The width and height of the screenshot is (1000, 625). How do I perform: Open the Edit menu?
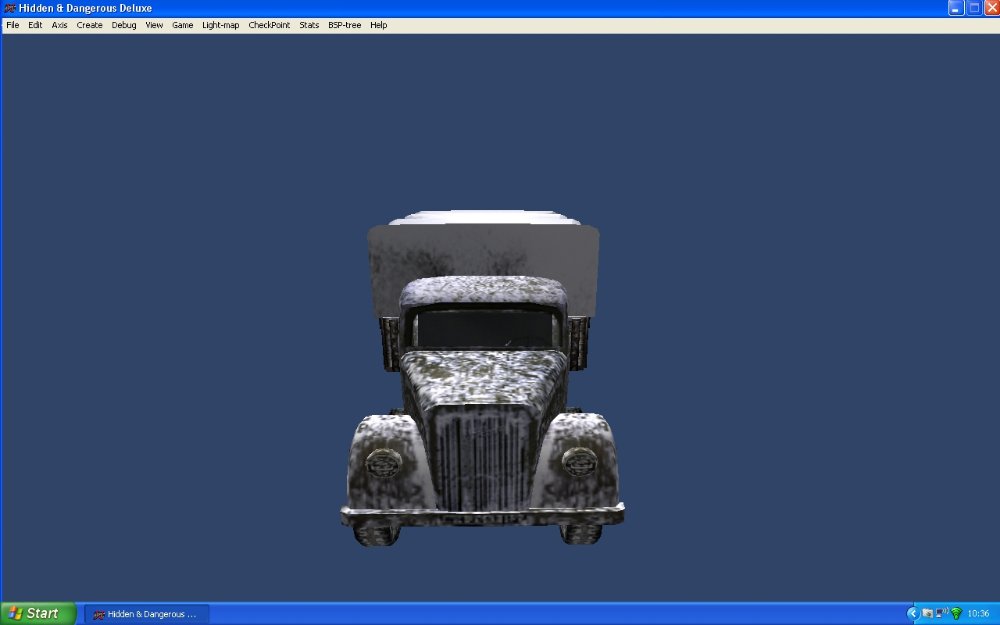tap(35, 25)
